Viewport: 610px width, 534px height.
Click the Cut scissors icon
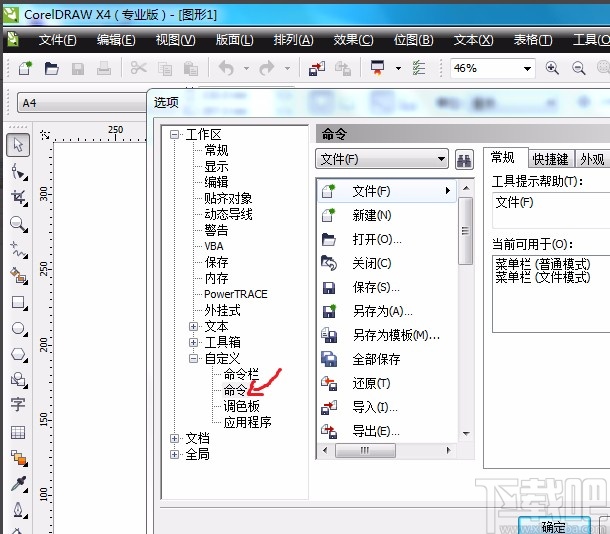tap(138, 68)
